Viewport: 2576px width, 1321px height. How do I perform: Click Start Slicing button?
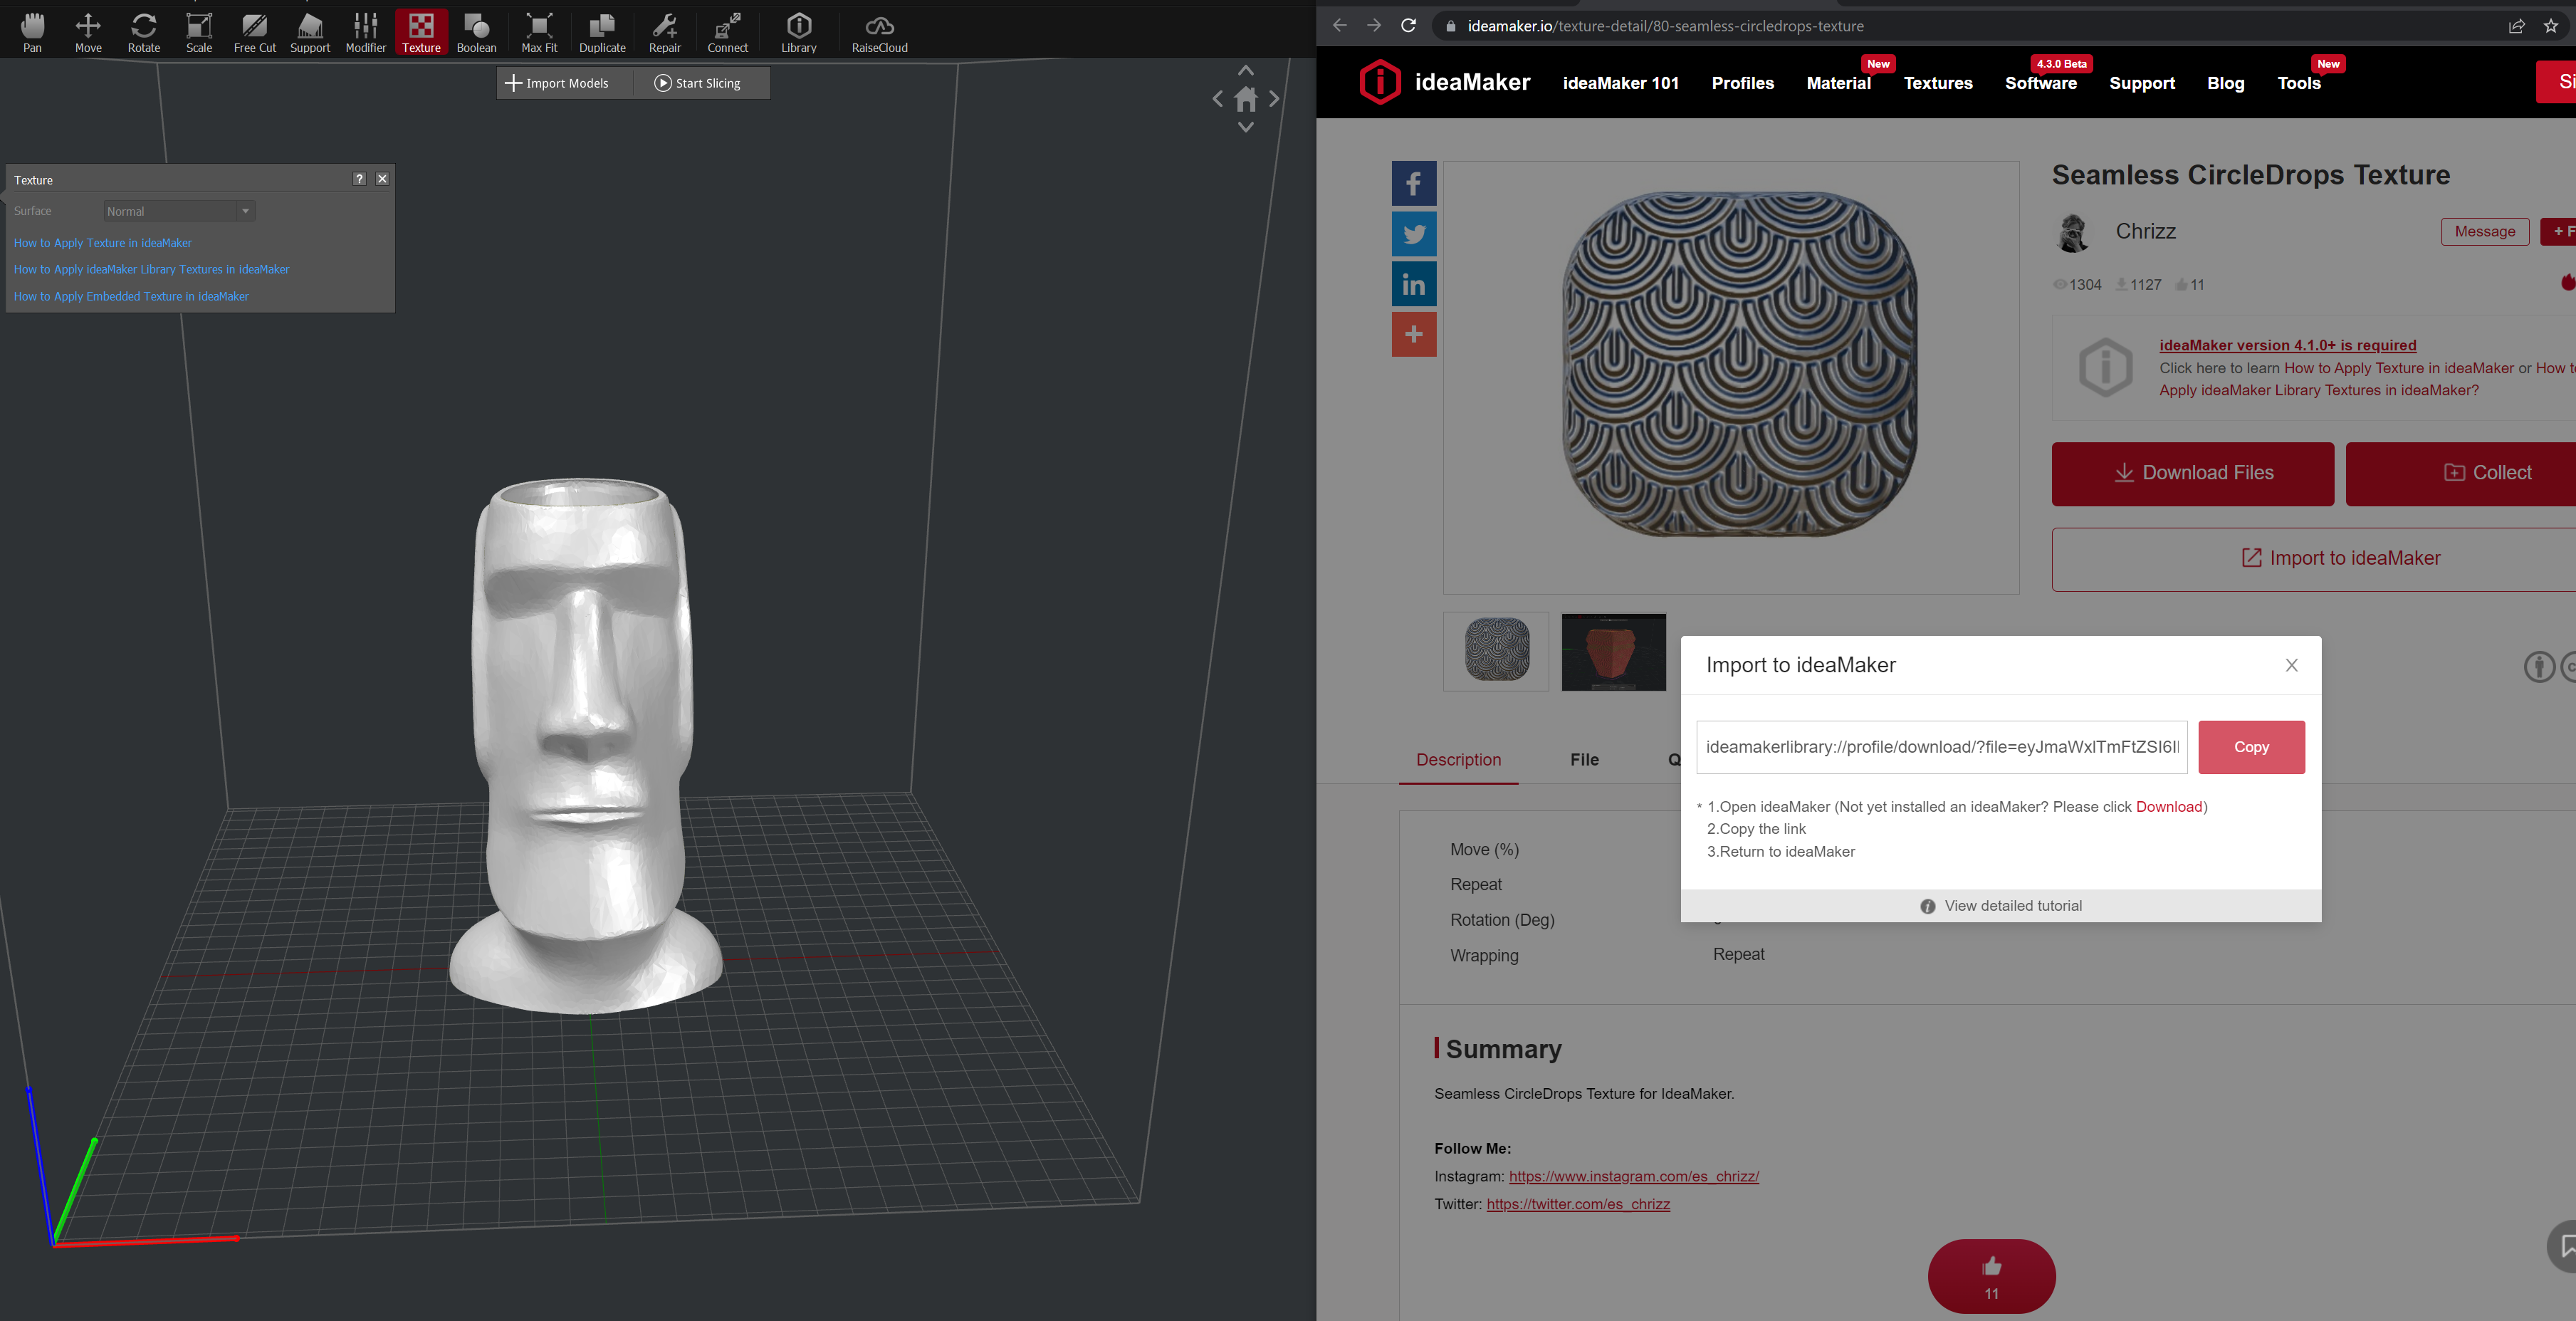point(698,83)
